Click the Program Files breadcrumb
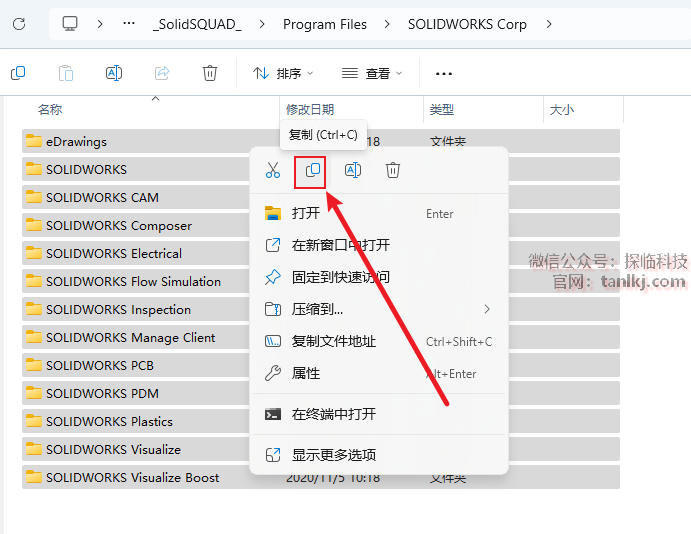The height and width of the screenshot is (534, 691). tap(324, 24)
